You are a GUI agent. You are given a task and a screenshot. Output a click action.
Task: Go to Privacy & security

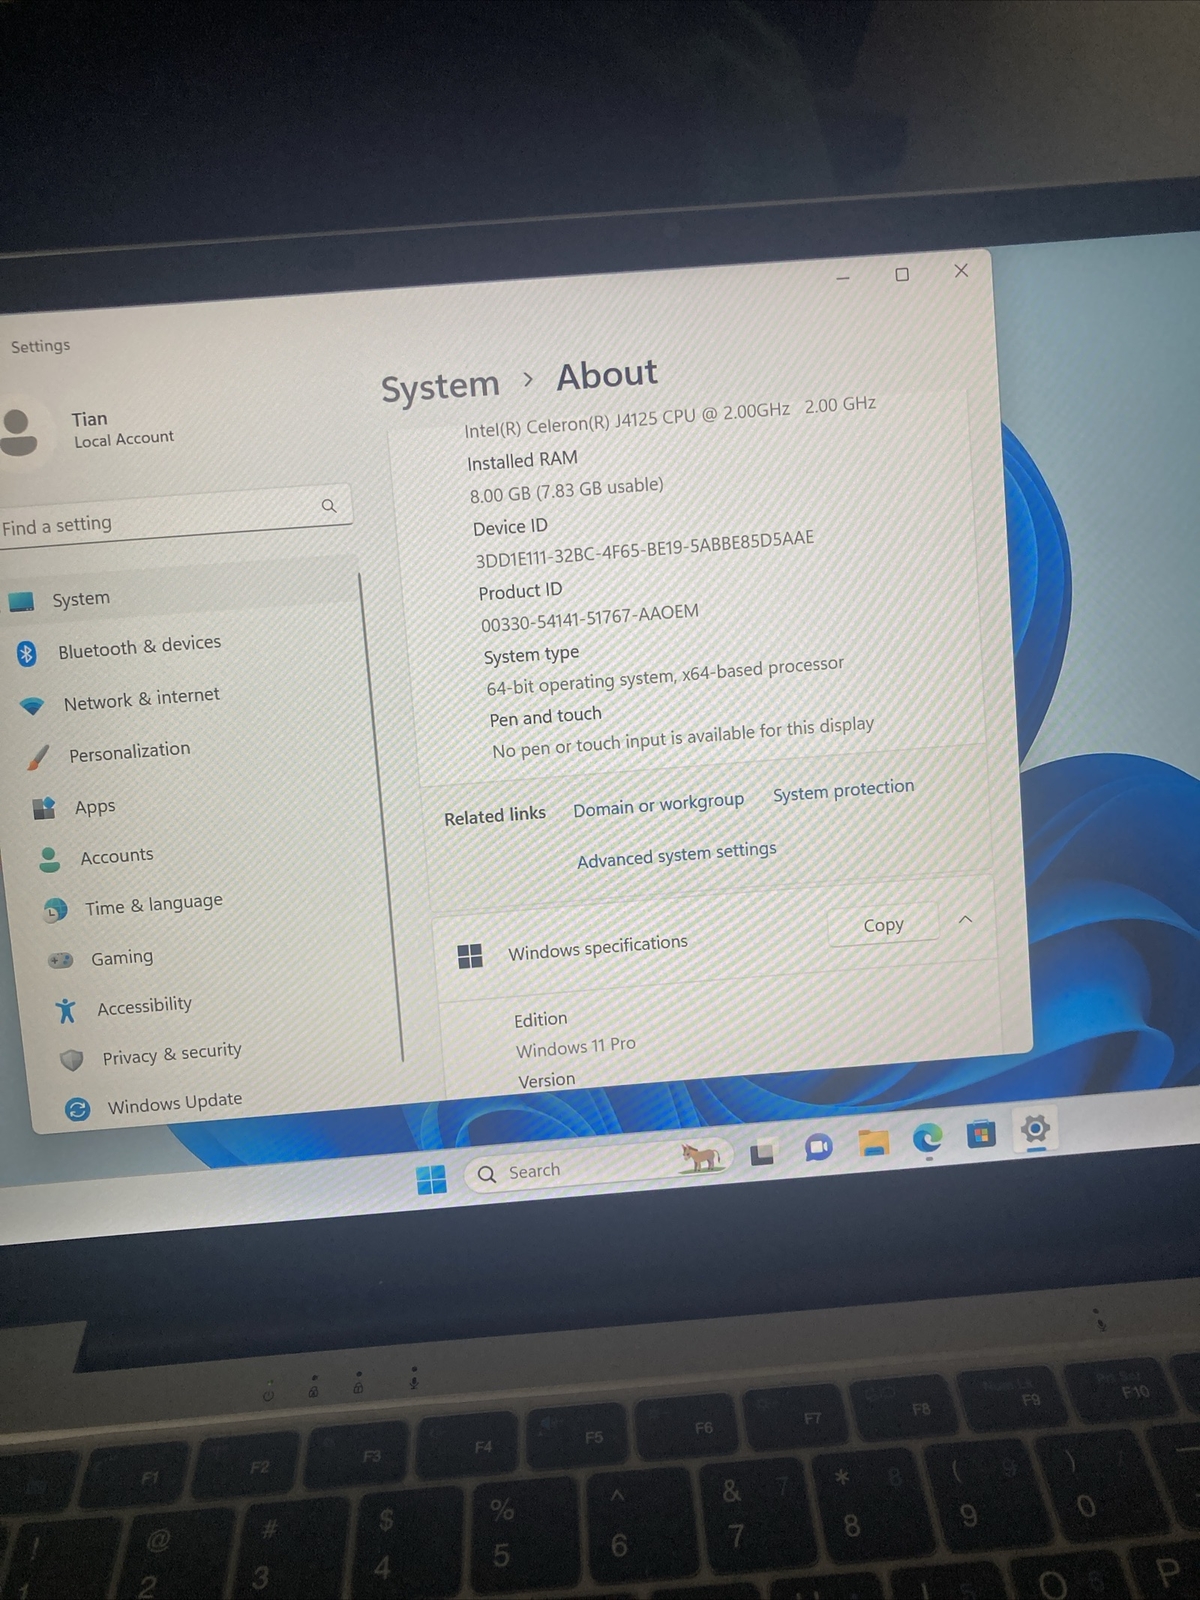[x=172, y=1054]
